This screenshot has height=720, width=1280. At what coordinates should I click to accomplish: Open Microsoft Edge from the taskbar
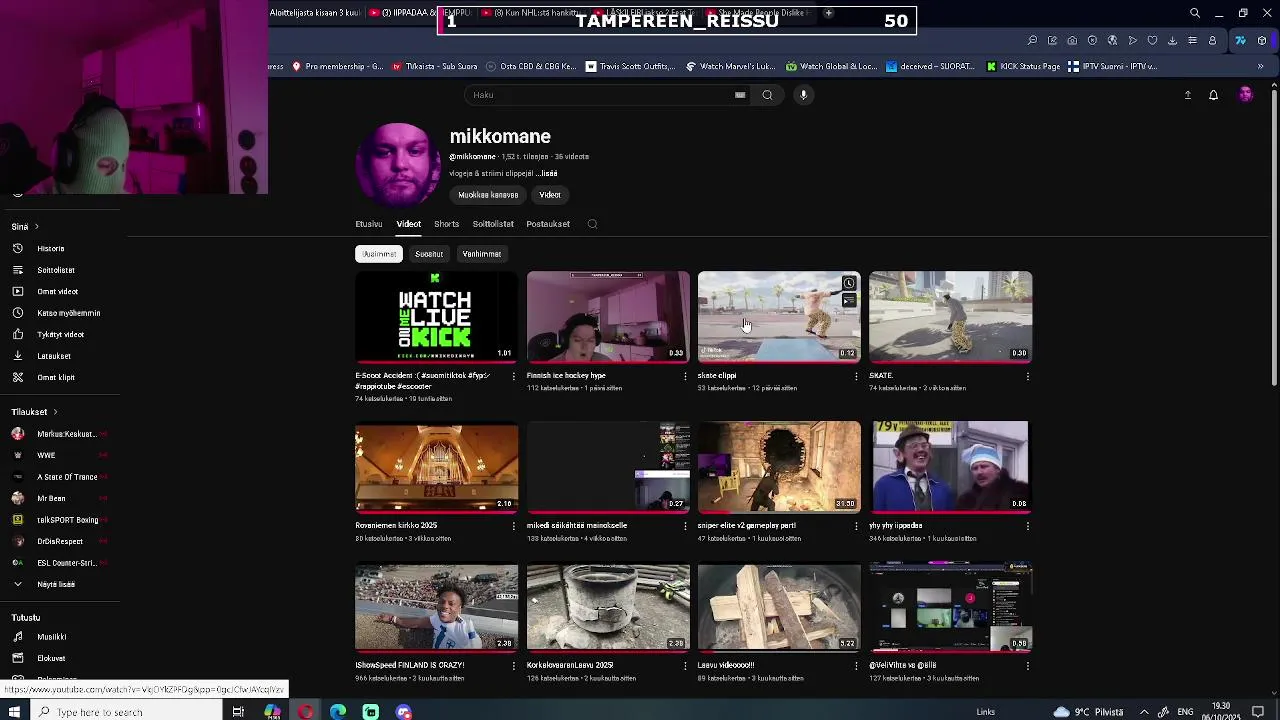coord(338,712)
